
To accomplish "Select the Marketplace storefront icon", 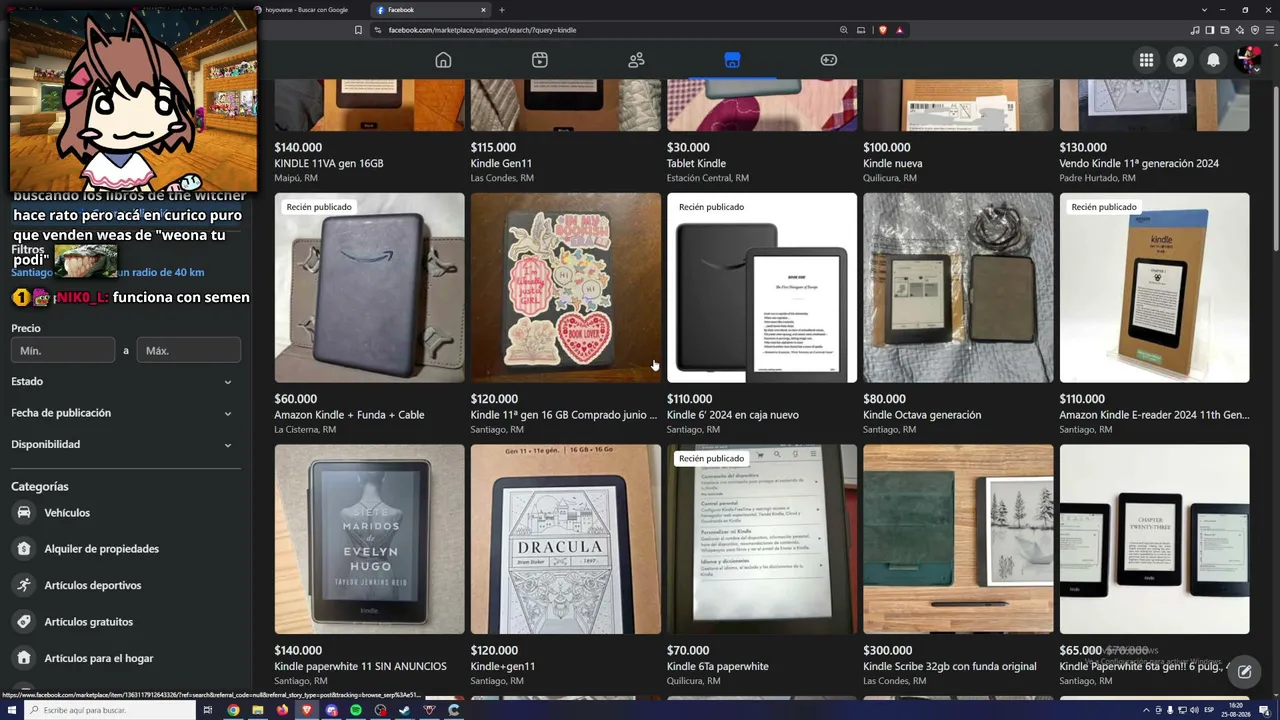I will 732,60.
